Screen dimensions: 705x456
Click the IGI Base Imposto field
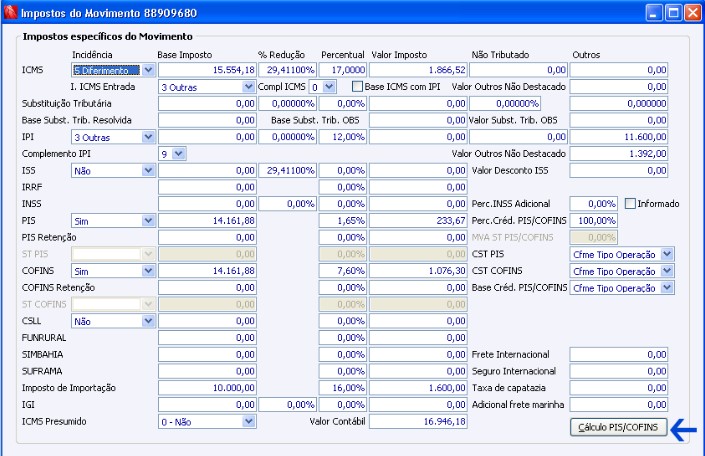[x=207, y=405]
